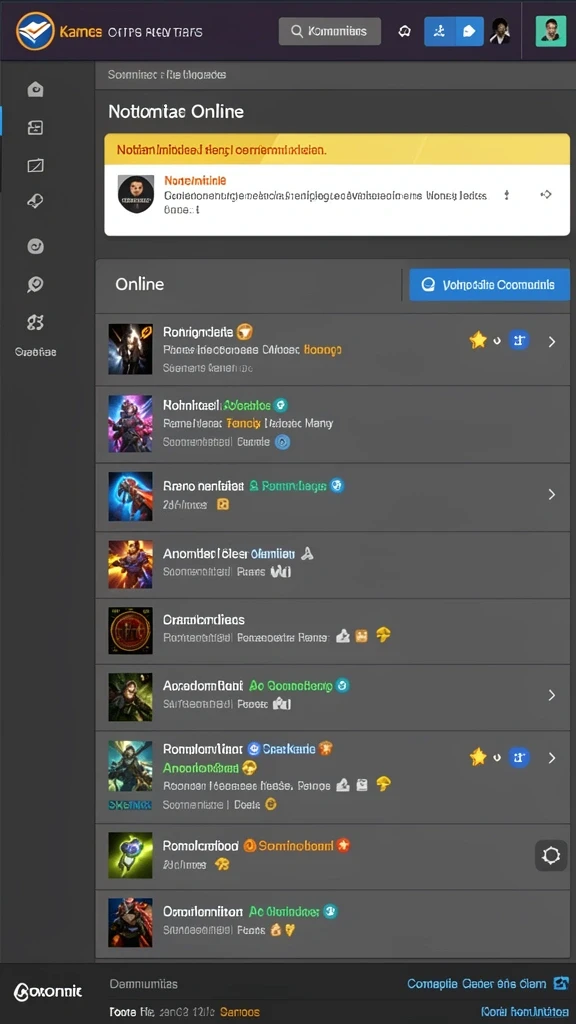Click the blue circle icon on Ronhrigndarie row
The image size is (576, 1024).
[520, 340]
